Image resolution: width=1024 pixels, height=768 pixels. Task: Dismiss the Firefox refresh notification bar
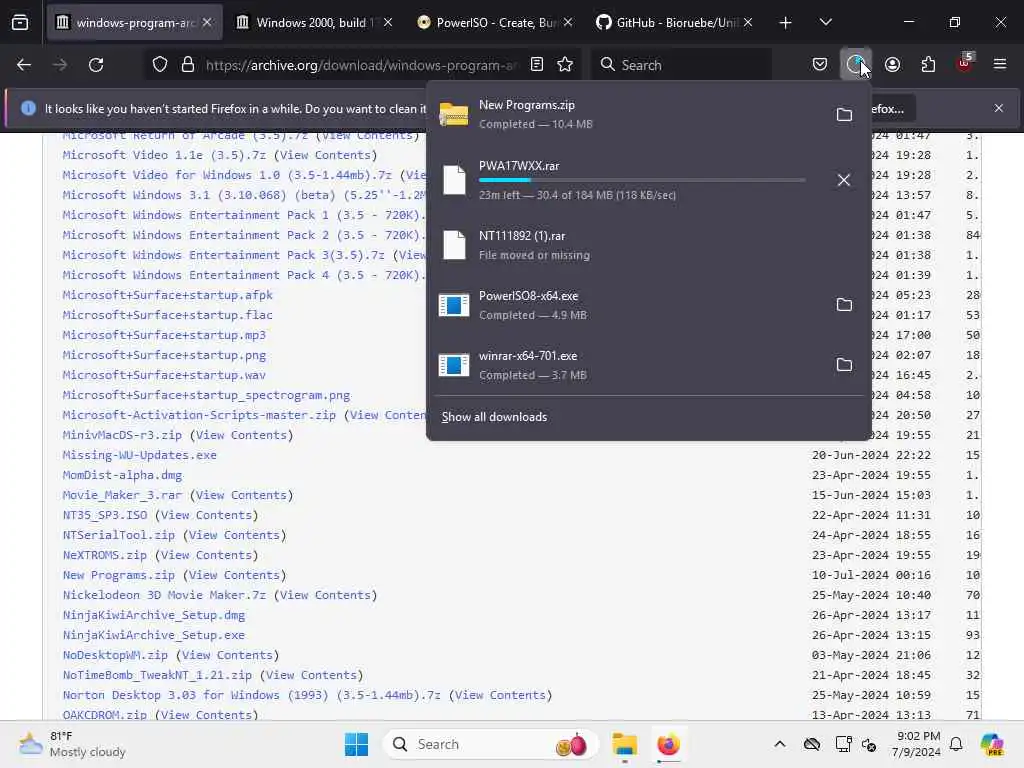999,108
